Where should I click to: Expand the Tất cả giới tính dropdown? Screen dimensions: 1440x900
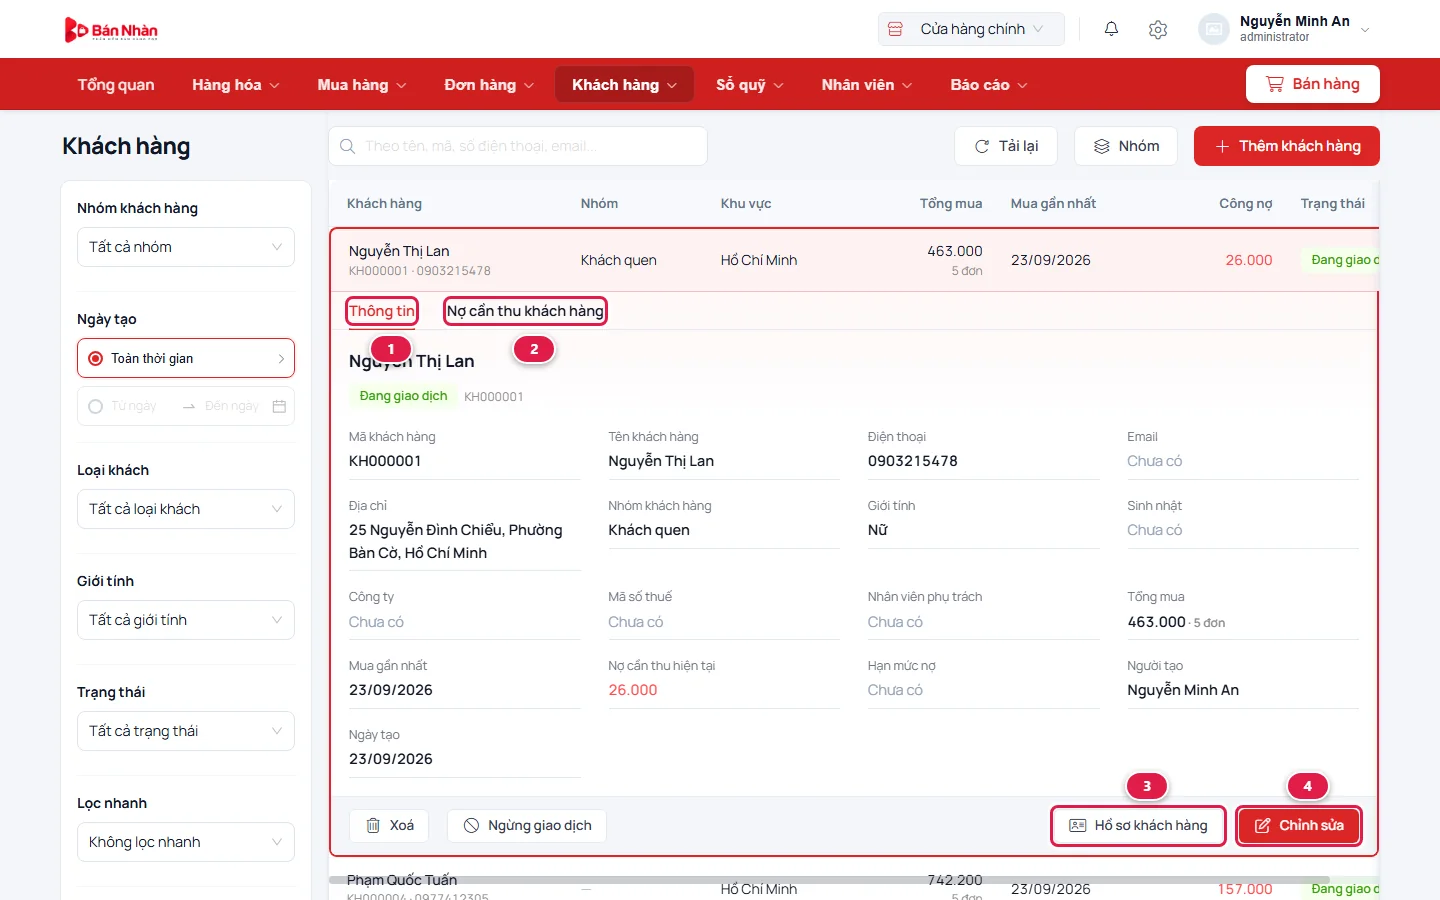(x=186, y=620)
